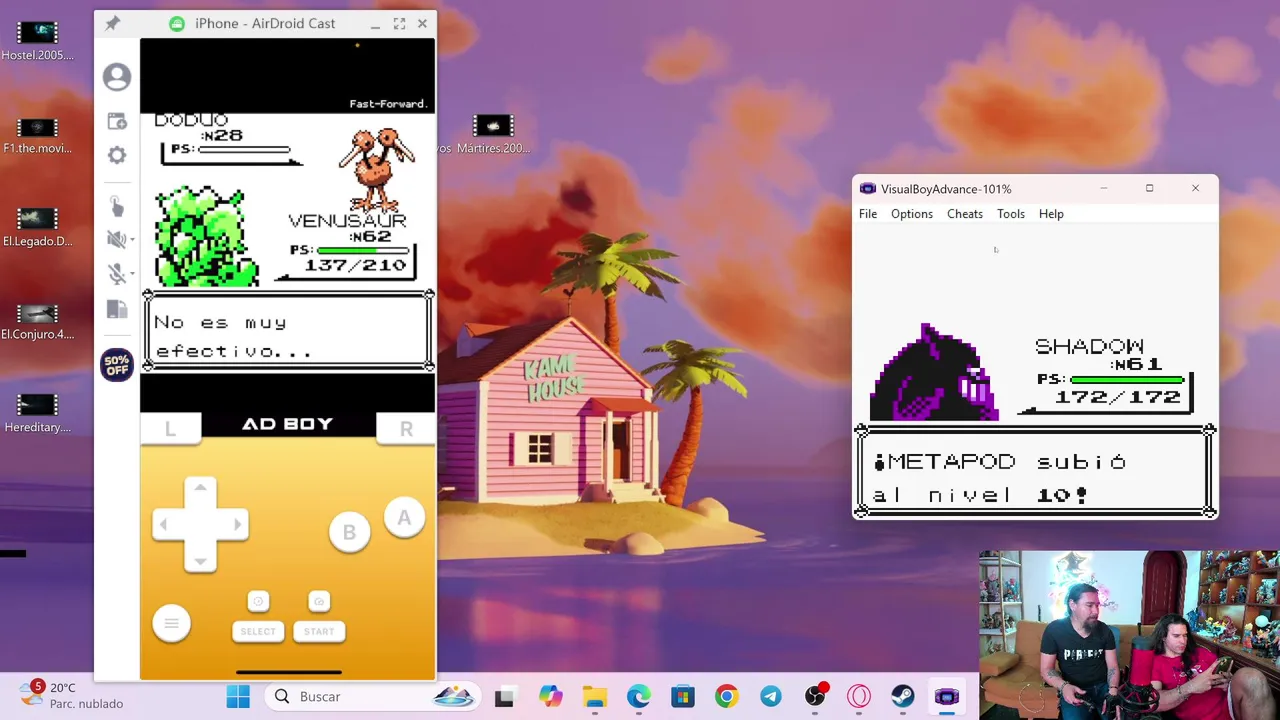The width and height of the screenshot is (1280, 720).
Task: Tap the R shoulder button
Action: [x=406, y=429]
